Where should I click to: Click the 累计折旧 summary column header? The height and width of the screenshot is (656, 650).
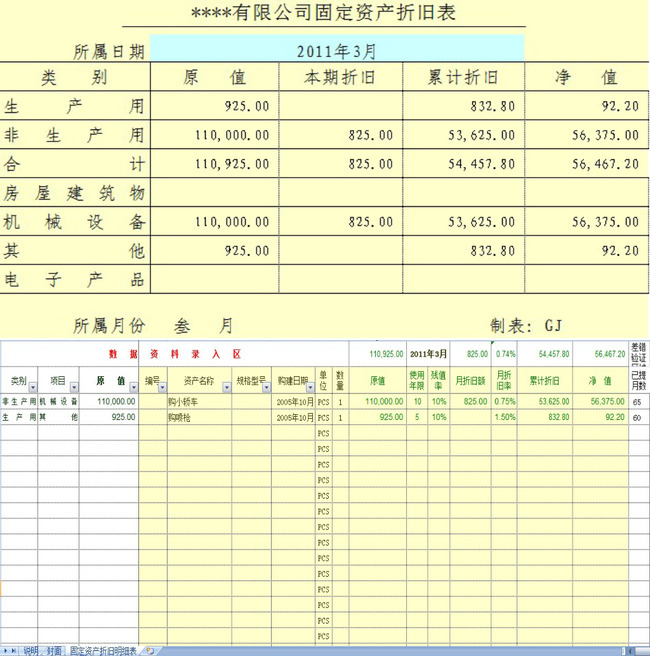[x=463, y=77]
